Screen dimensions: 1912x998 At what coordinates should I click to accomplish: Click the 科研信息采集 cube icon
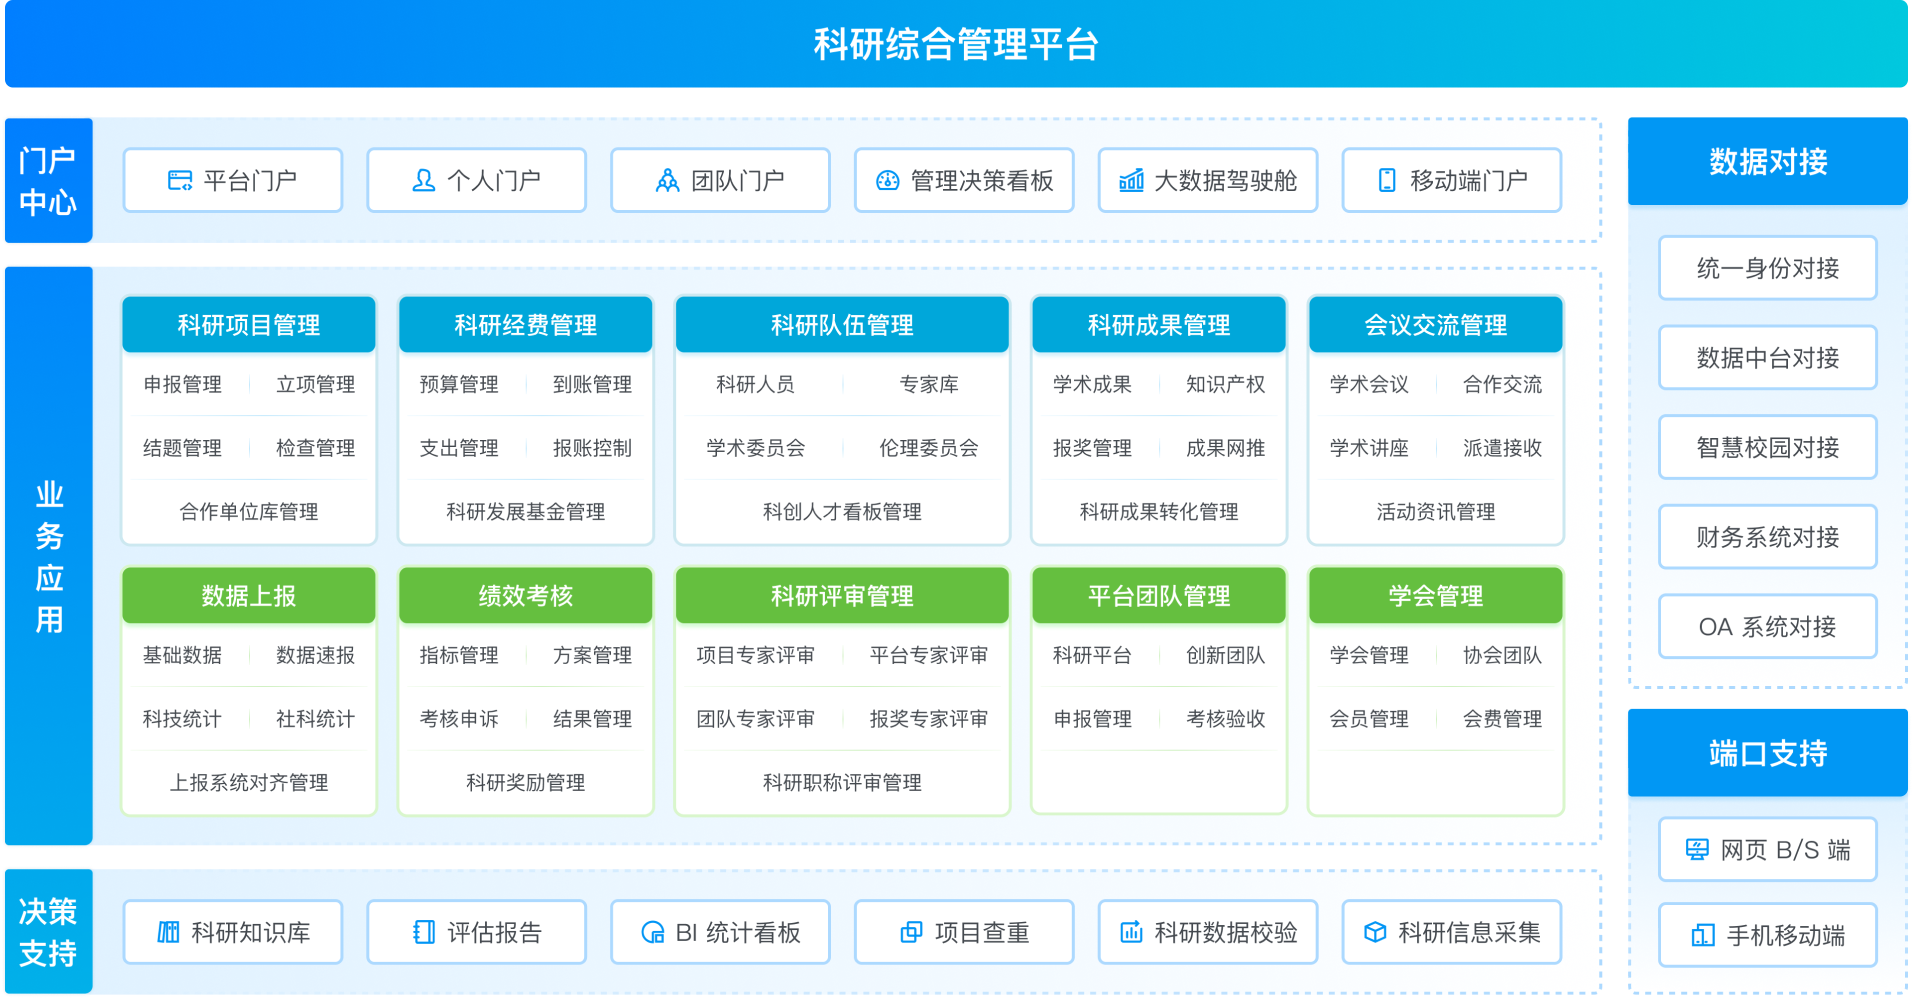click(x=1375, y=933)
